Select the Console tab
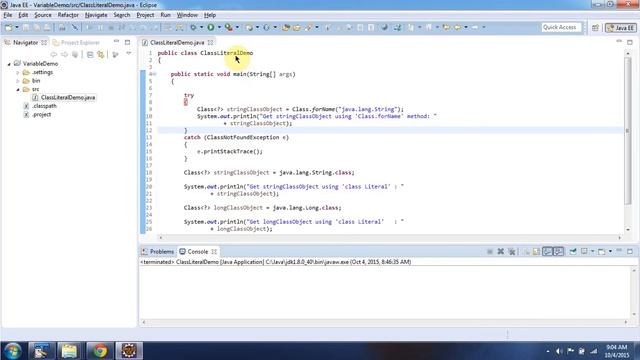This screenshot has height=360, width=640. [198, 251]
